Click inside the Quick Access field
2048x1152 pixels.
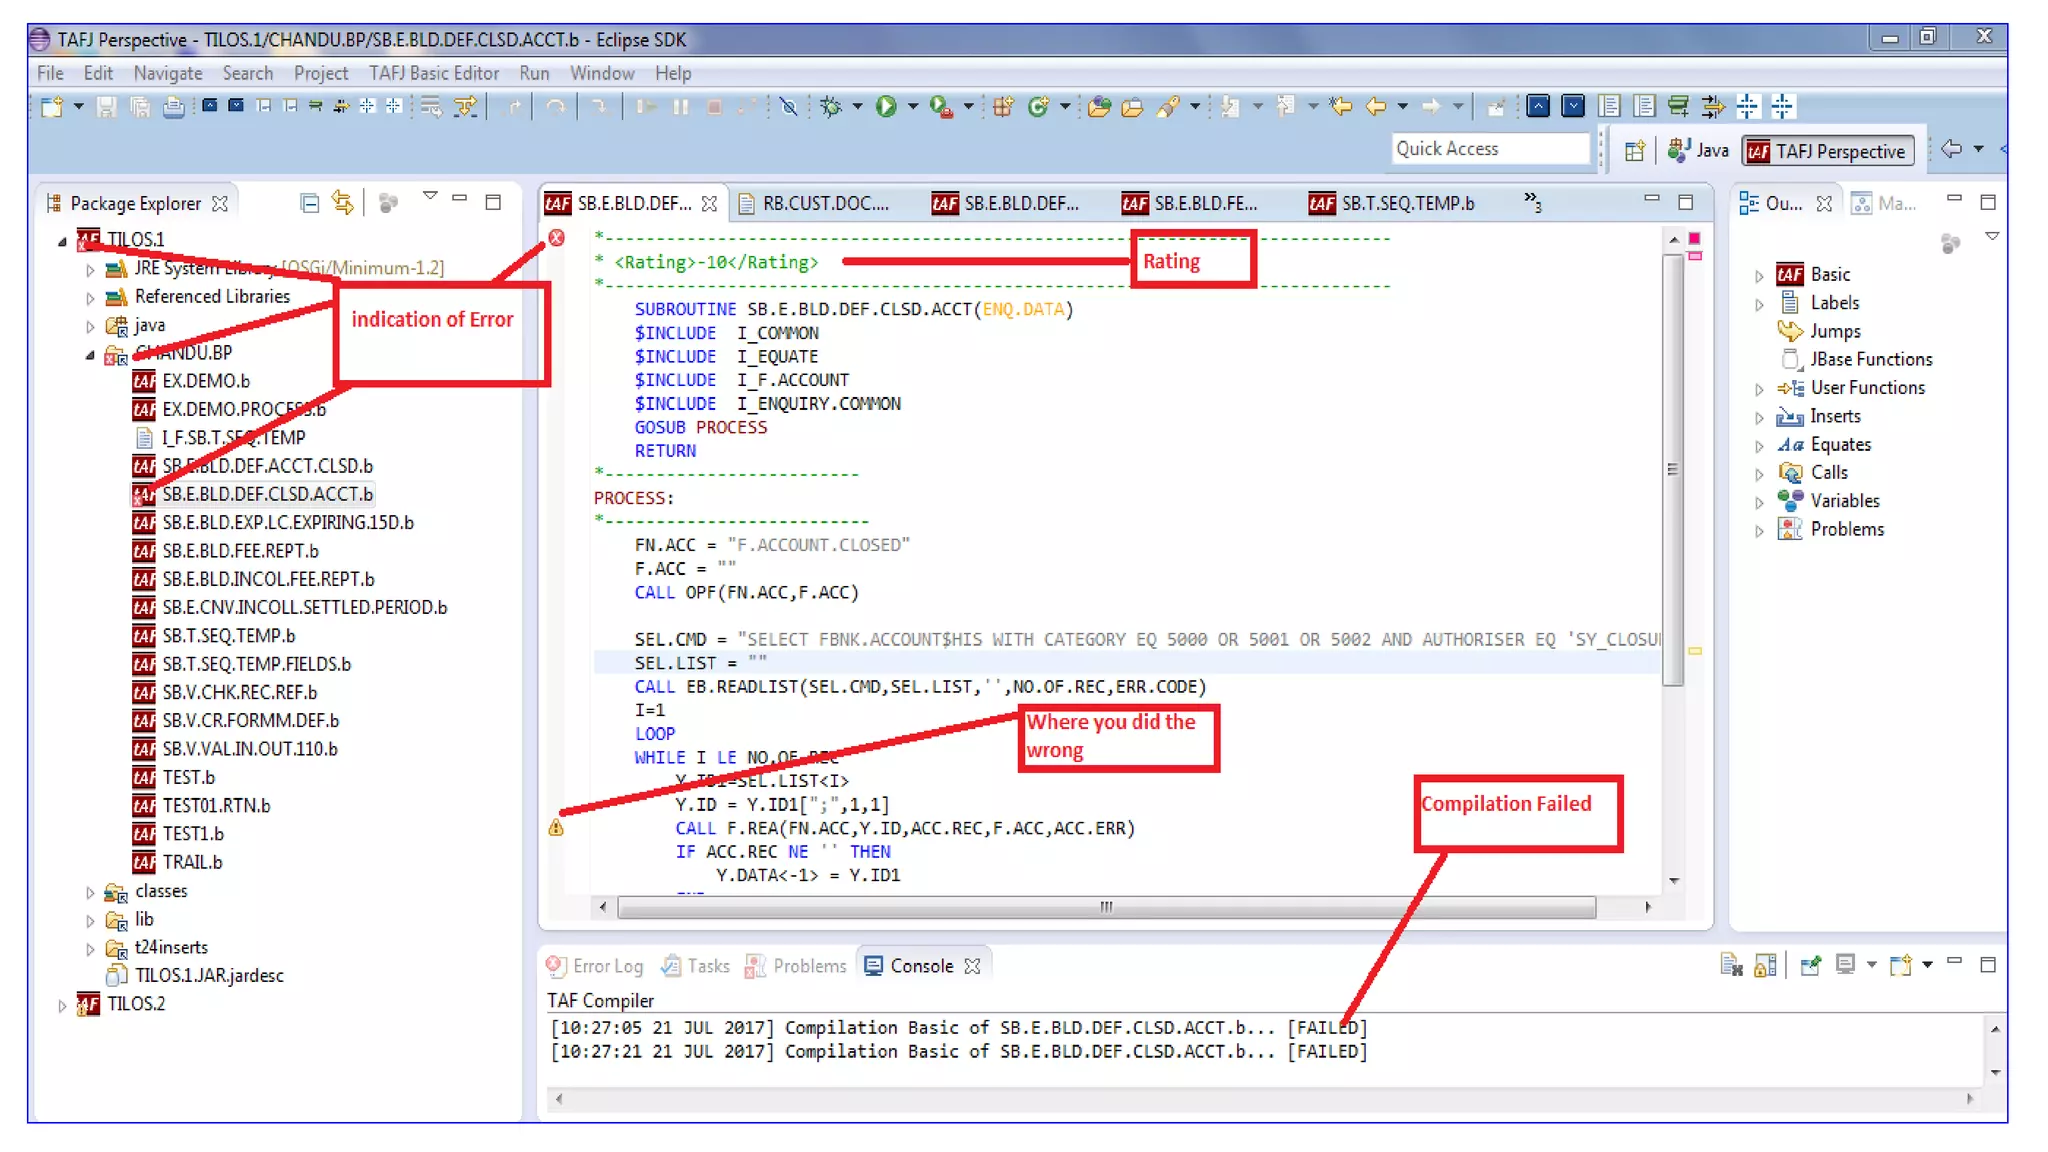tap(1488, 149)
